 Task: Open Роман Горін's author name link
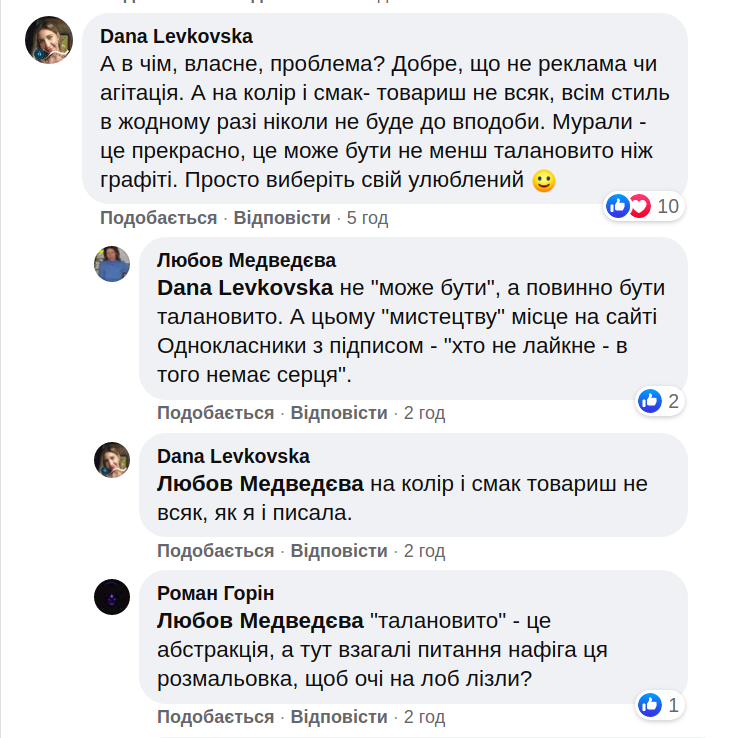pyautogui.click(x=215, y=593)
